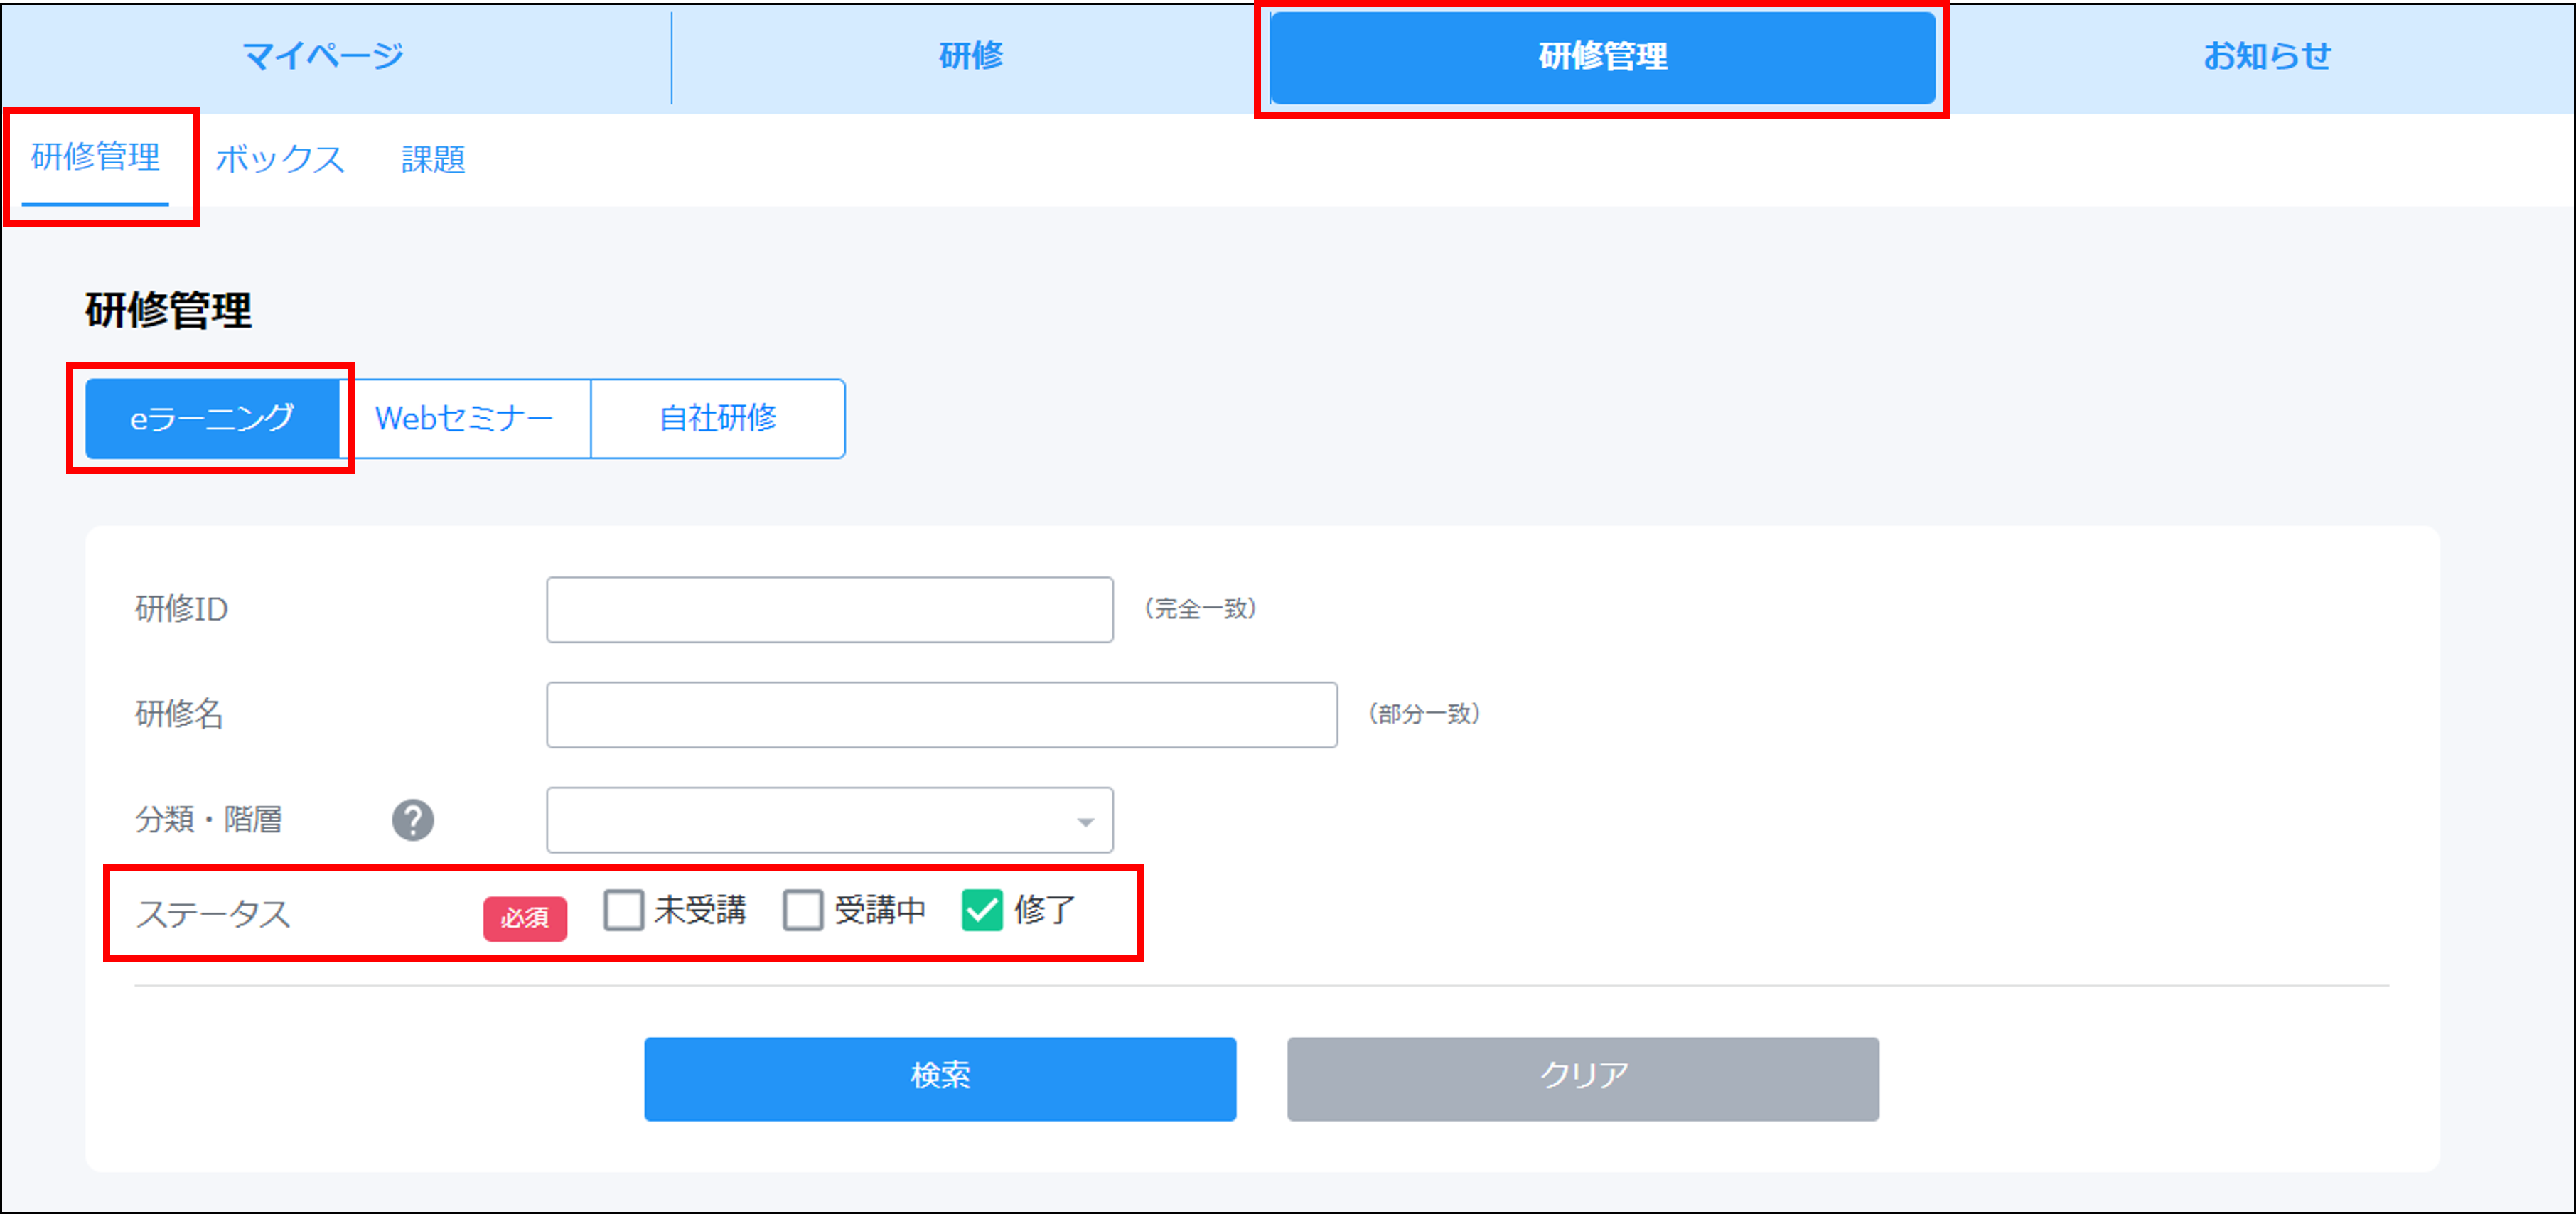Check the 受講中 checkbox
Viewport: 2576px width, 1214px height.
click(x=802, y=910)
